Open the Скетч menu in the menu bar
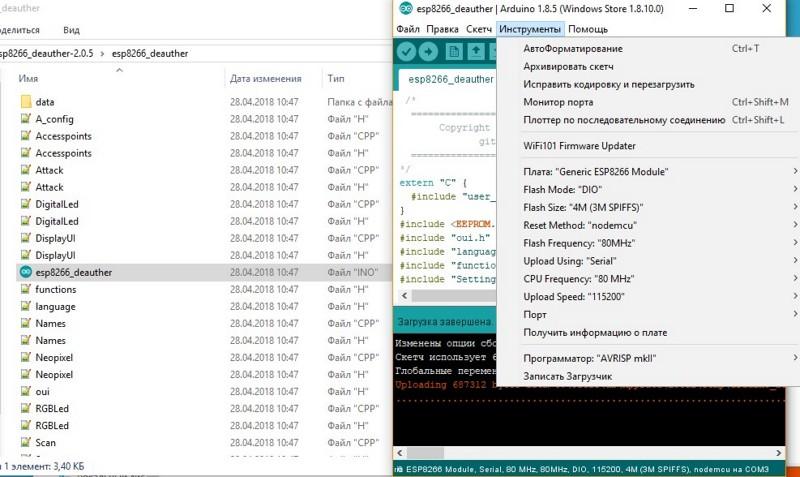This screenshot has width=800, height=477. [479, 29]
